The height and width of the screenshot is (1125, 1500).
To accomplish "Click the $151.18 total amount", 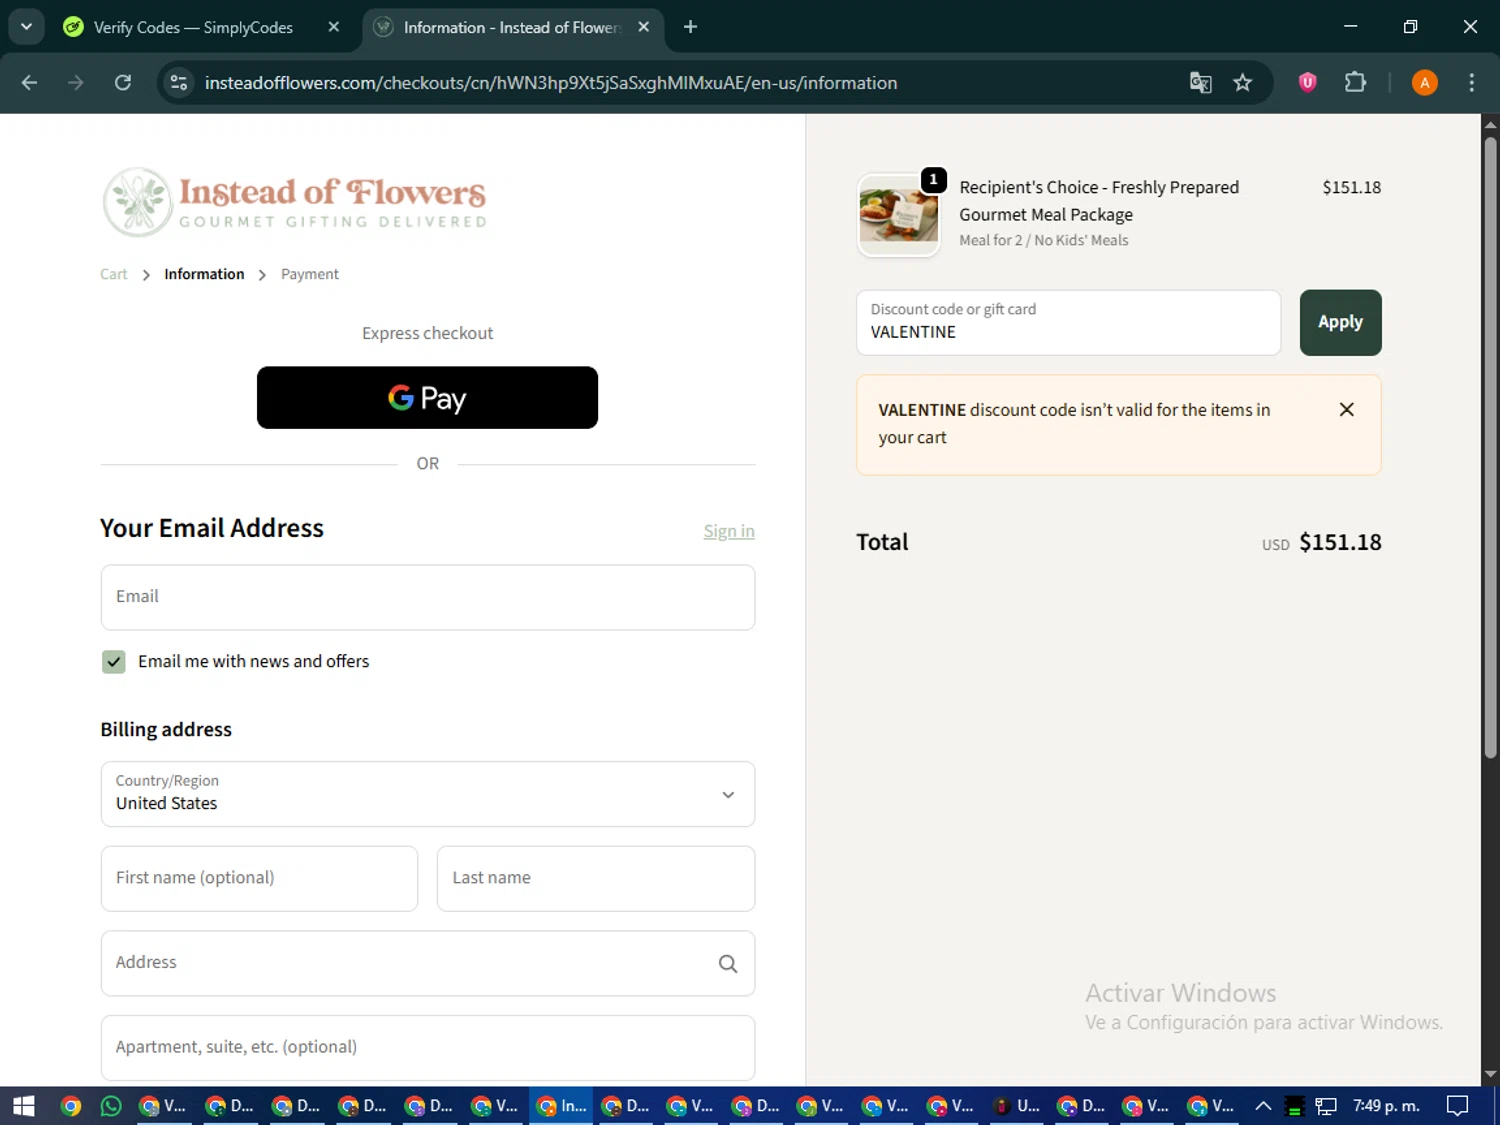I will coord(1340,542).
